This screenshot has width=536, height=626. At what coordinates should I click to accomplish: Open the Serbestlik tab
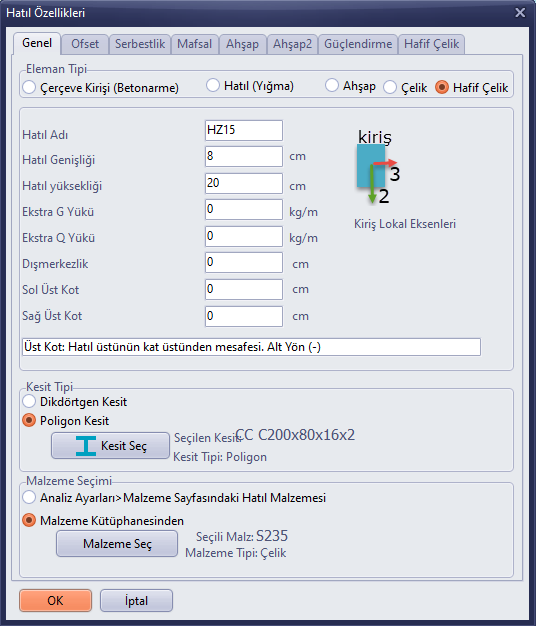pos(140,44)
